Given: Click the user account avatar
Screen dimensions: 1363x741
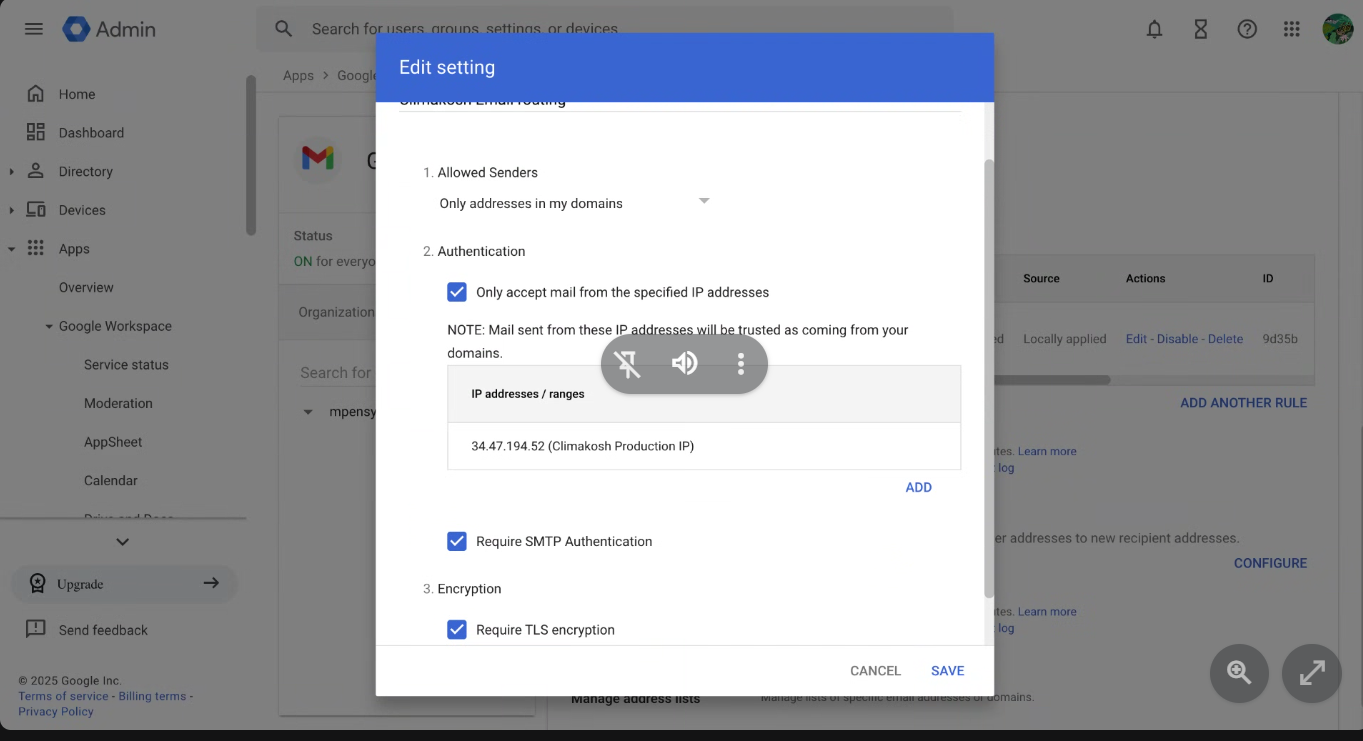Looking at the screenshot, I should 1337,29.
